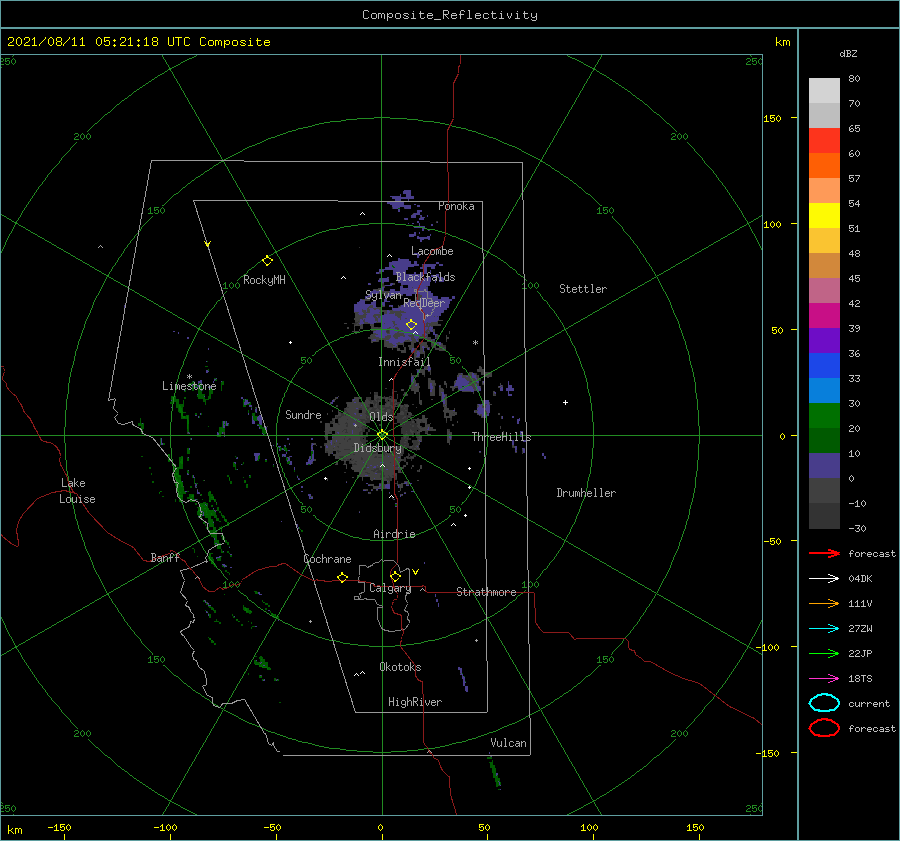The width and height of the screenshot is (900, 841).
Task: Click the yellow diamond marker above Calgary
Action: pos(395,576)
